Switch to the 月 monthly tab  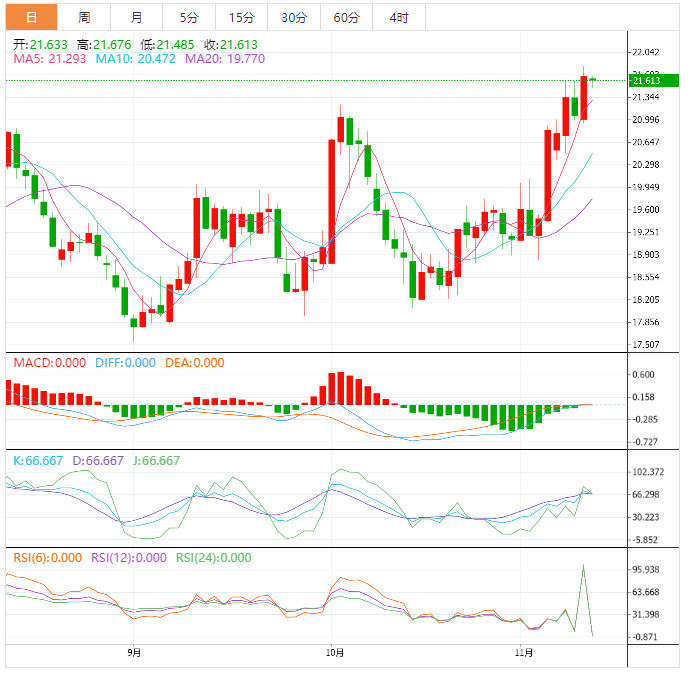coord(136,17)
